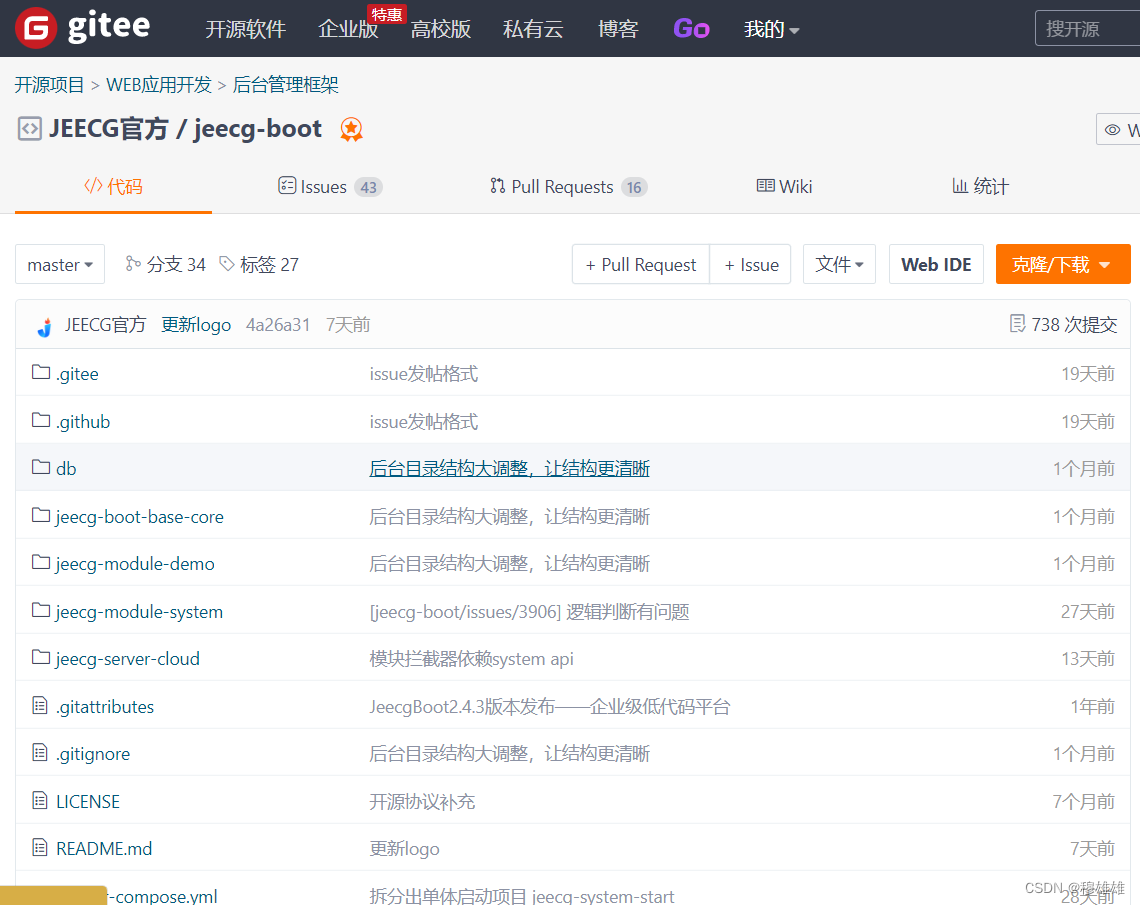Open the jeecg-boot repository title link

click(x=258, y=129)
